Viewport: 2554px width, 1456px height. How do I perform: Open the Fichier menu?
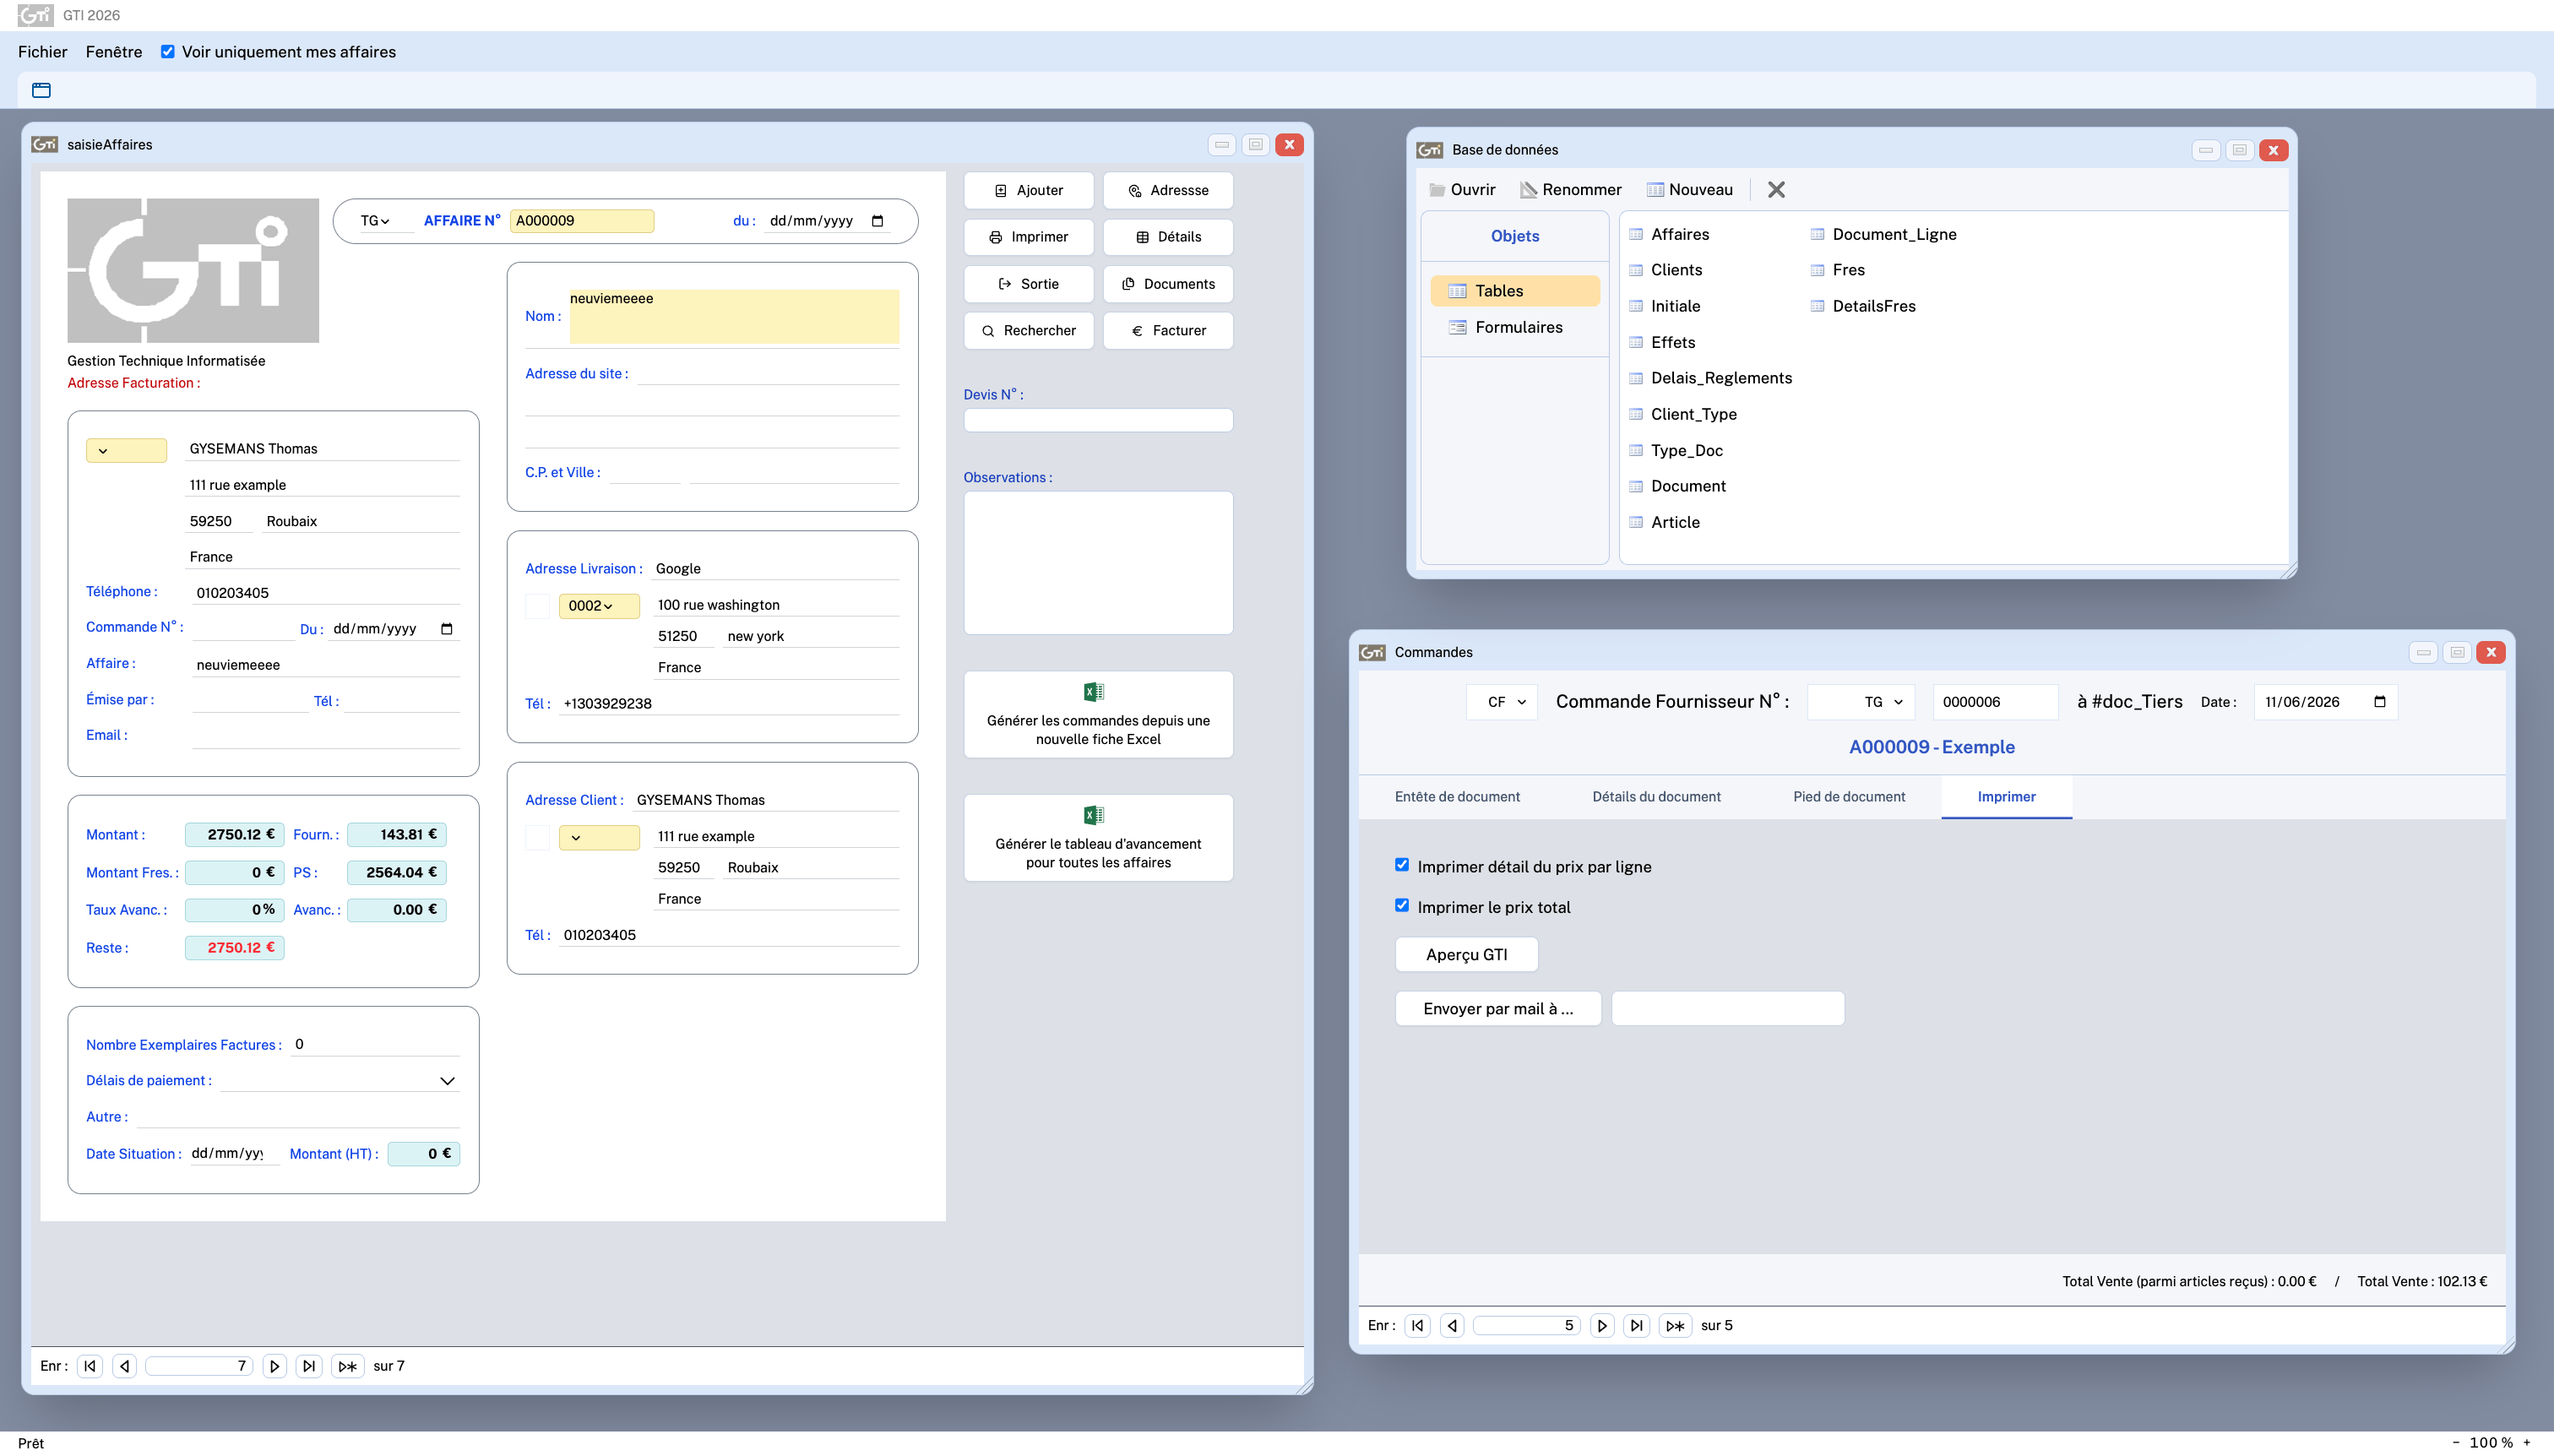(43, 52)
